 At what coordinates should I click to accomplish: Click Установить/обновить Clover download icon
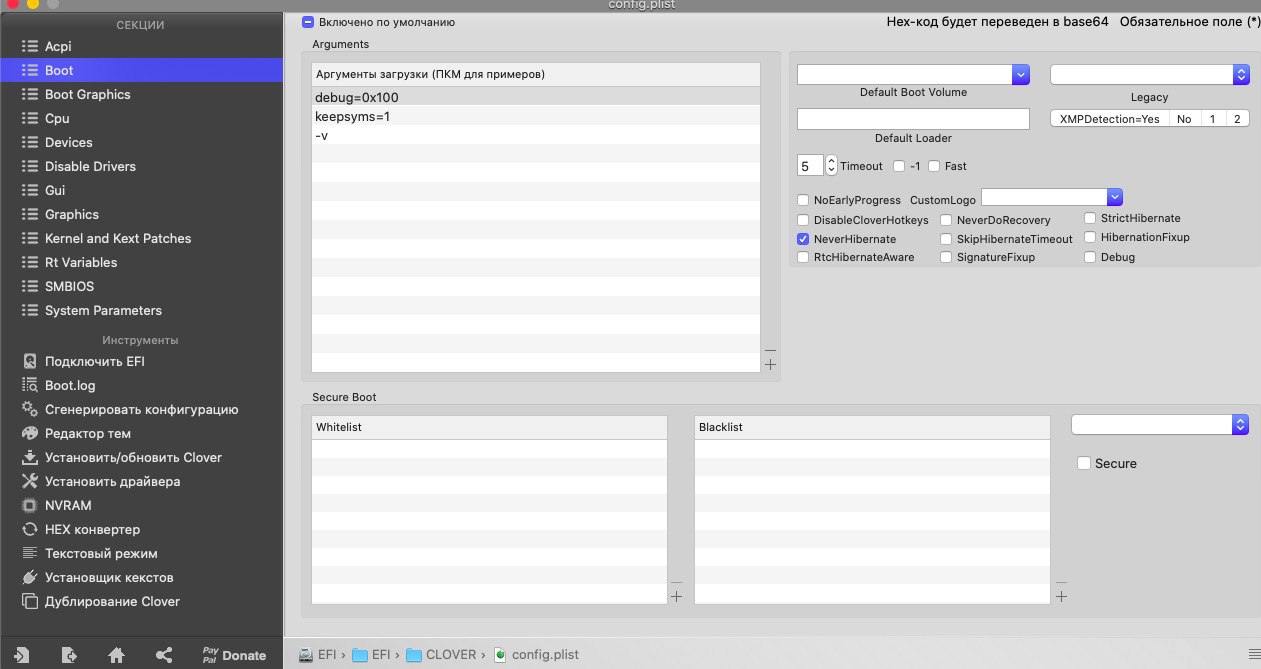28,457
